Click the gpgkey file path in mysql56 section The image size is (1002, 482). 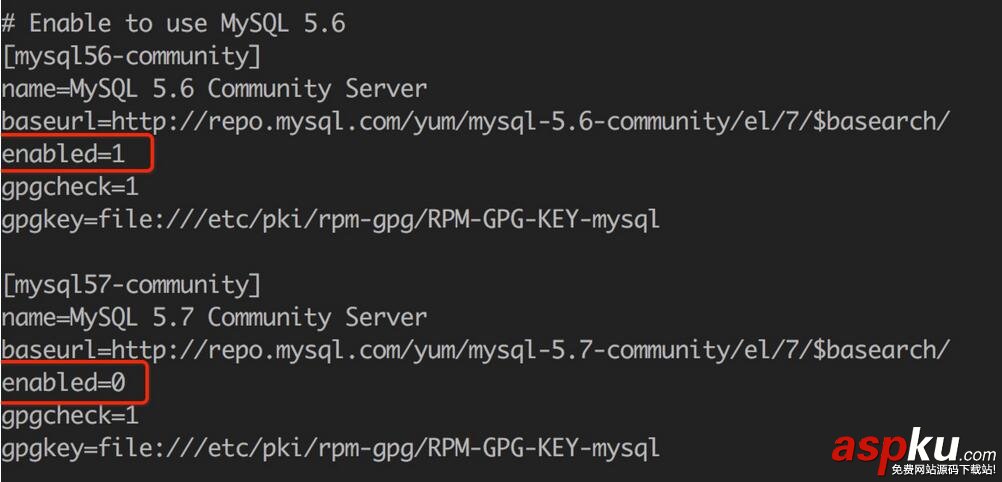tap(330, 219)
